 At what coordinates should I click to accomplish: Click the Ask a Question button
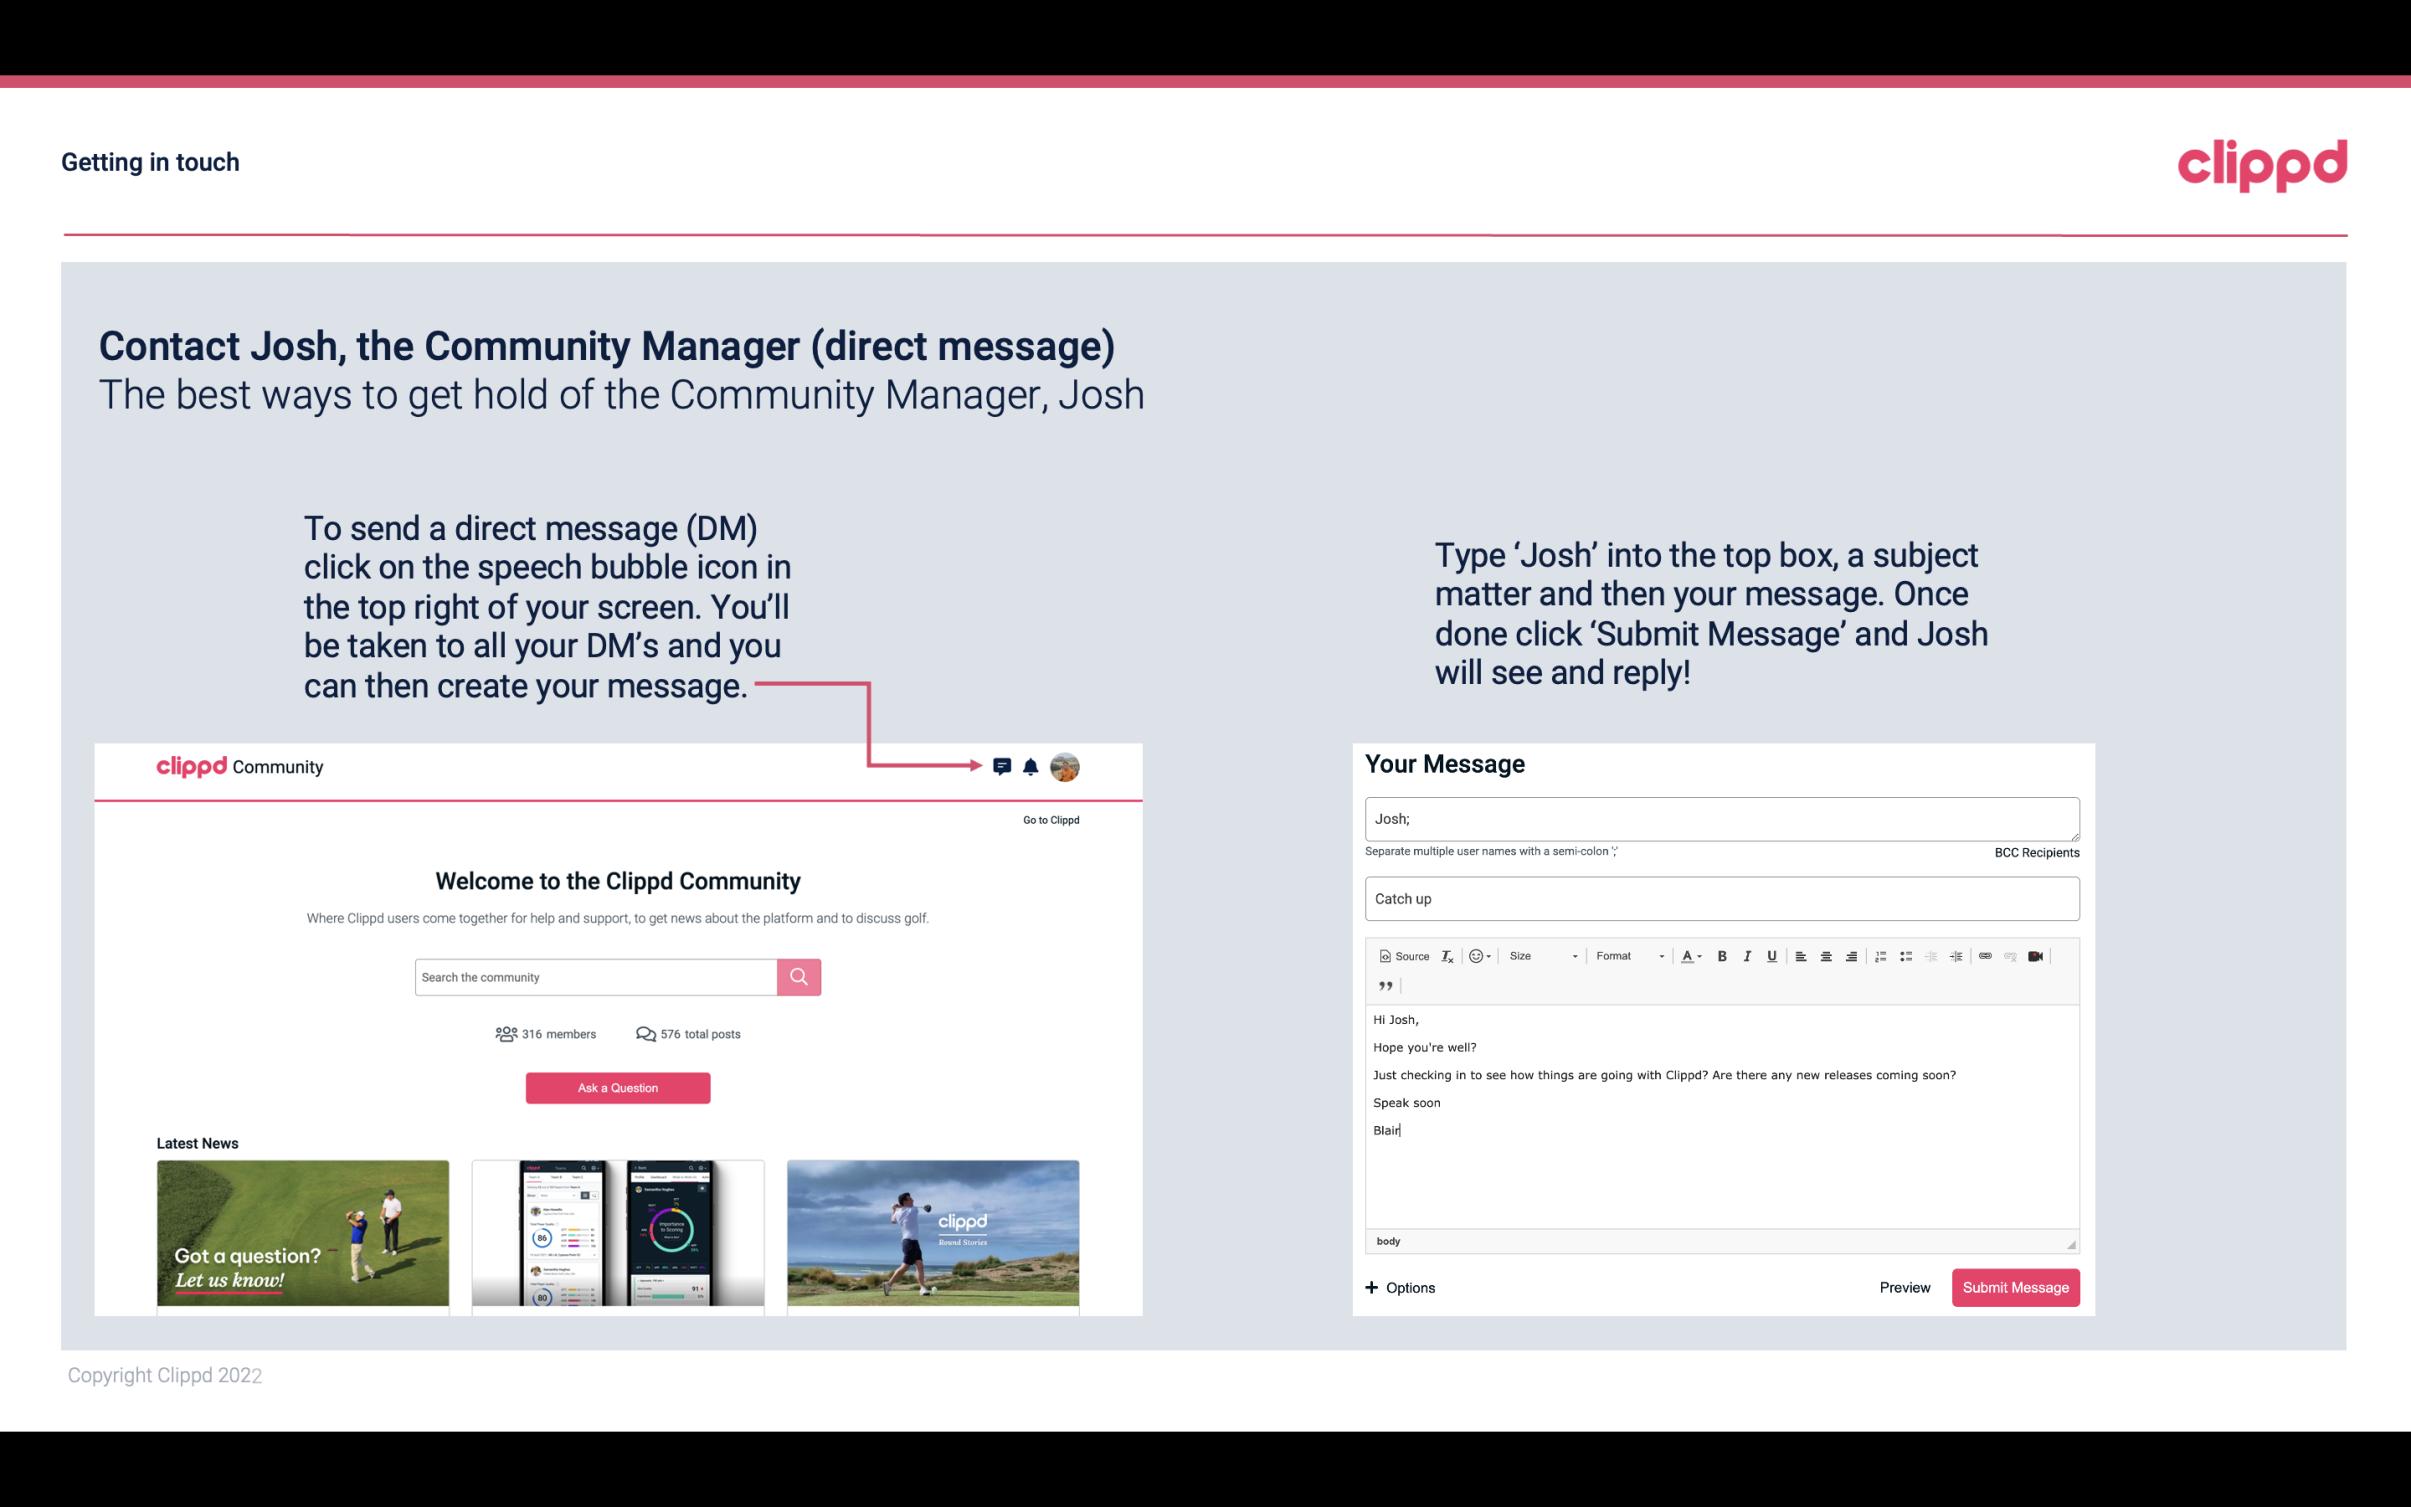coord(618,1085)
